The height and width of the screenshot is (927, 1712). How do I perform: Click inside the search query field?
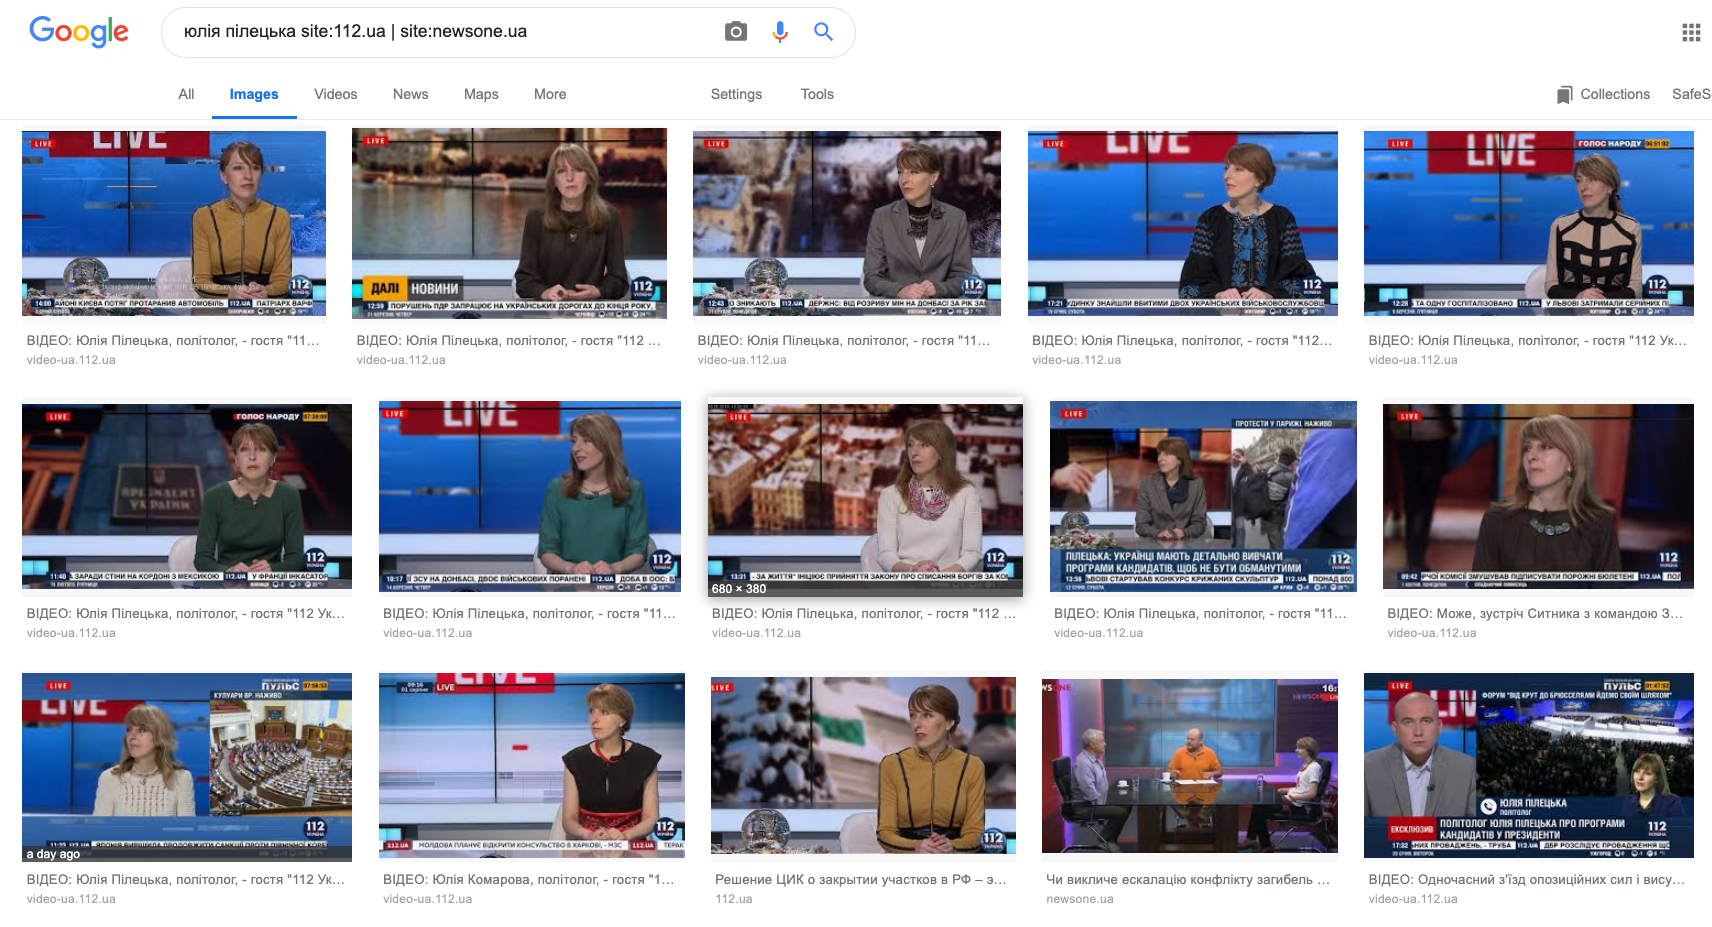tap(440, 32)
